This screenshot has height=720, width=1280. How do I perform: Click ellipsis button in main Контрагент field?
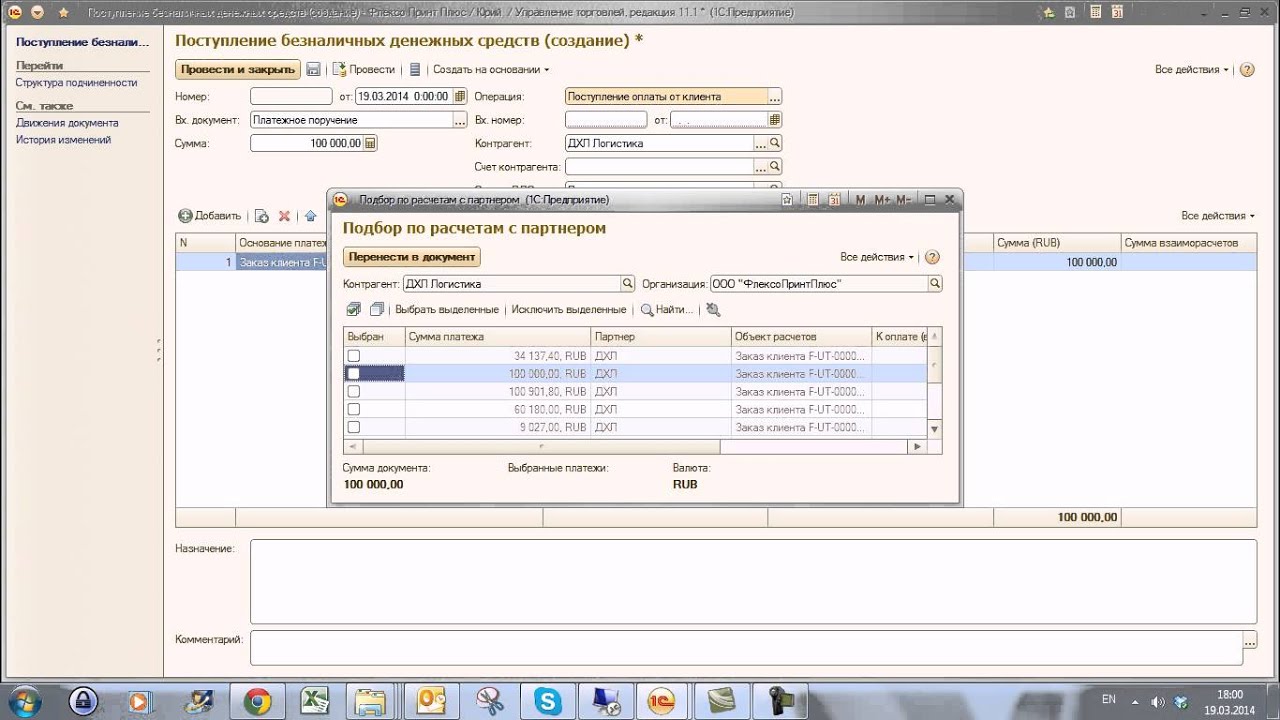[x=761, y=143]
